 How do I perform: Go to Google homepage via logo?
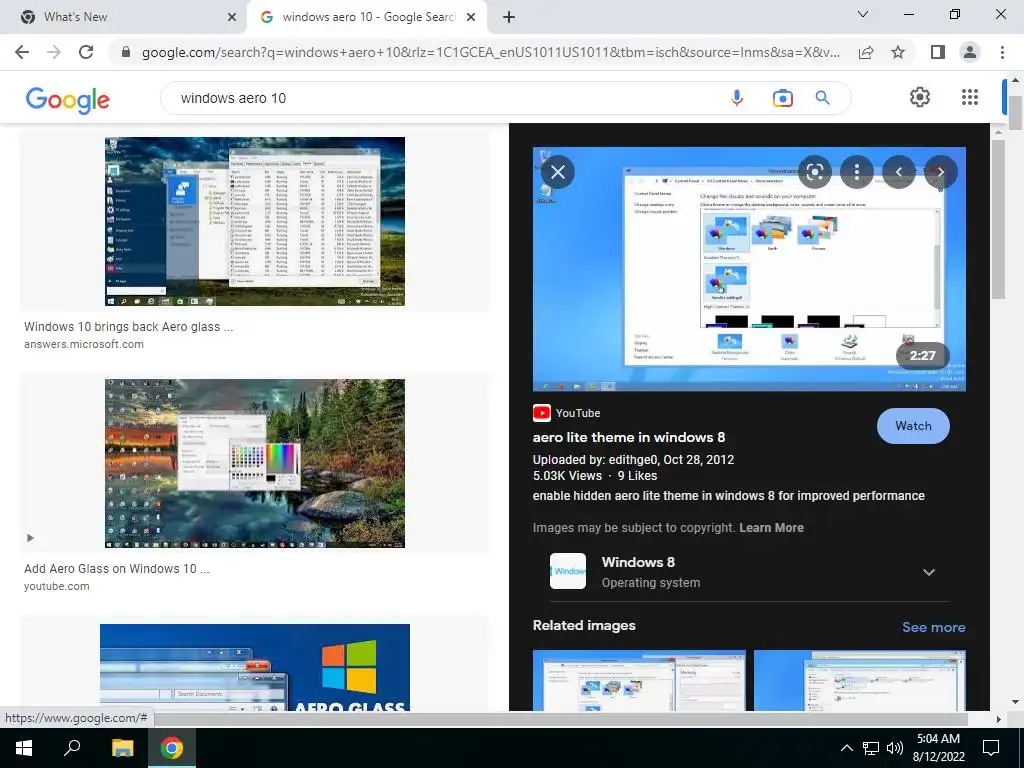click(x=67, y=99)
